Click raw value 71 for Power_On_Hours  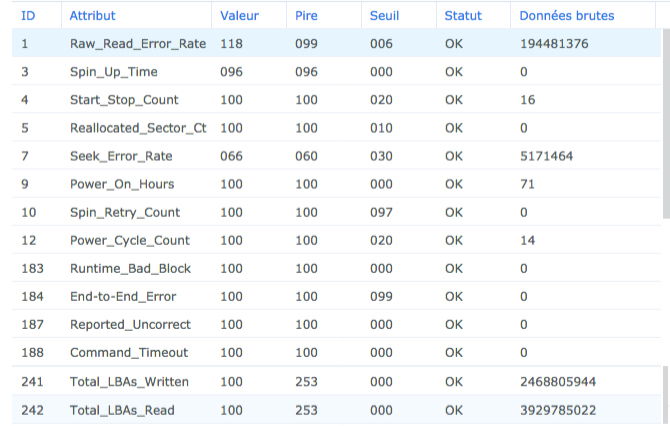pos(527,184)
